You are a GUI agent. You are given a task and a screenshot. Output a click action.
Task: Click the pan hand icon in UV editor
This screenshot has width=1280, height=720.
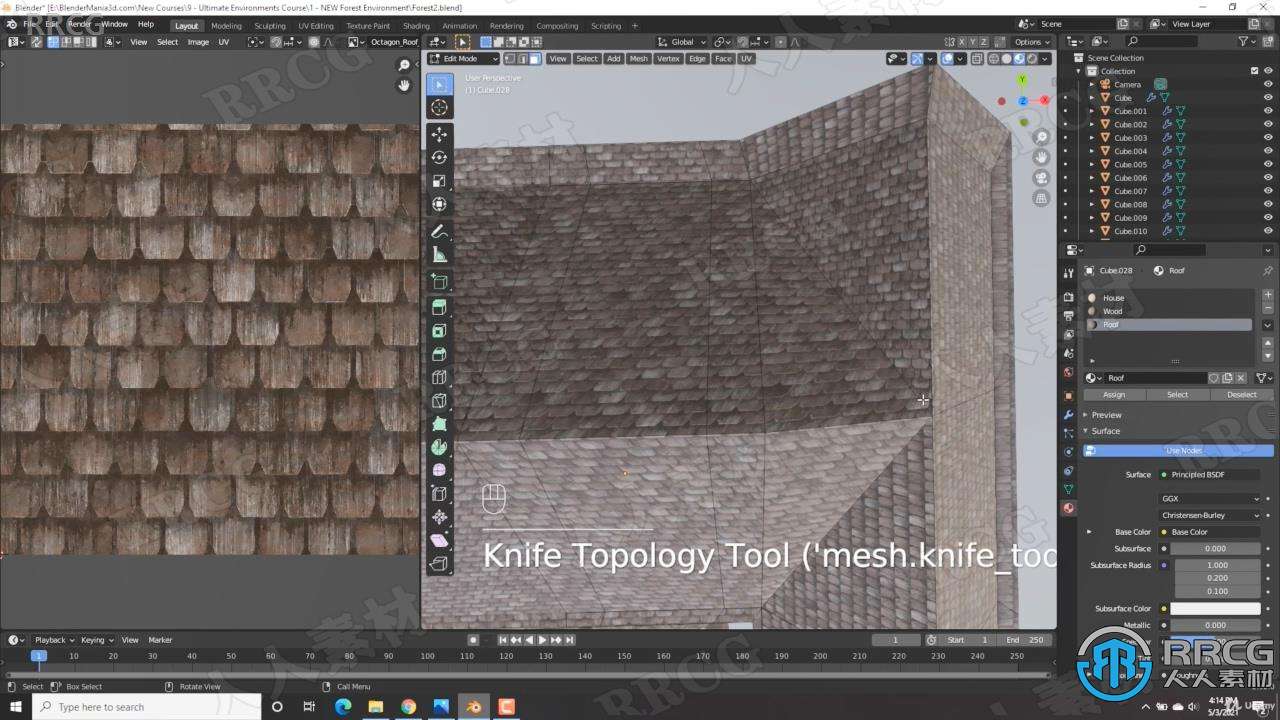click(404, 86)
